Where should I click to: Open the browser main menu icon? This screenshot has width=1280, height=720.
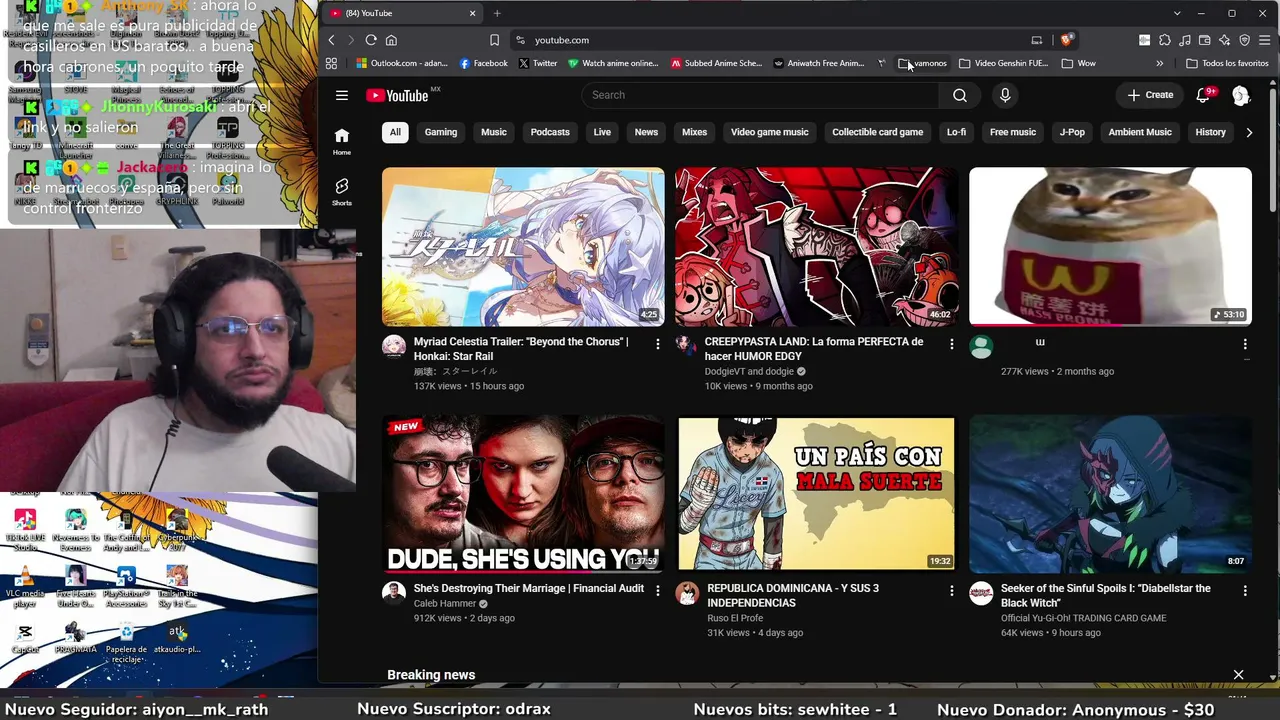point(1265,40)
